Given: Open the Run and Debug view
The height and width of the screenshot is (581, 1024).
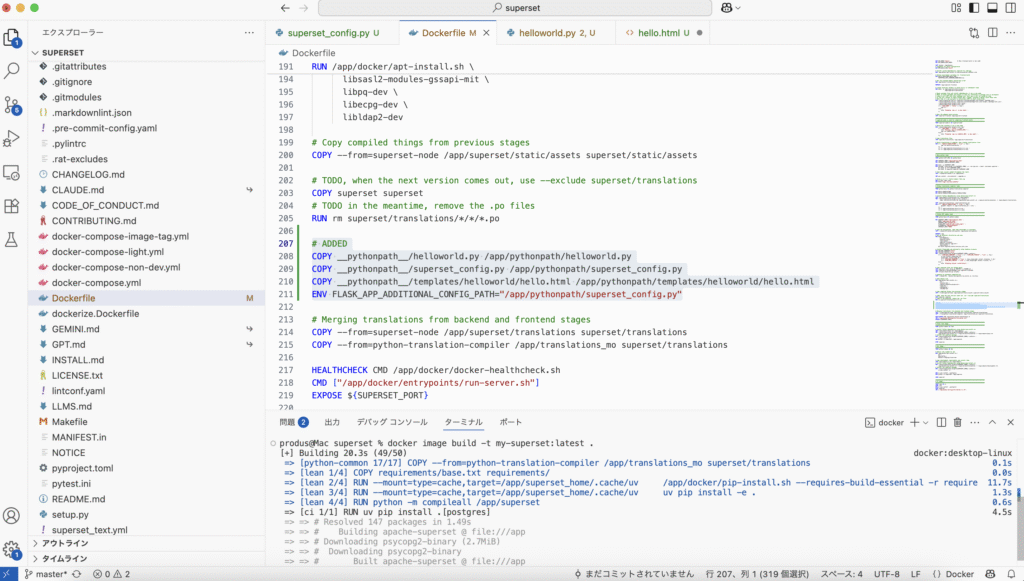Looking at the screenshot, I should tap(12, 138).
